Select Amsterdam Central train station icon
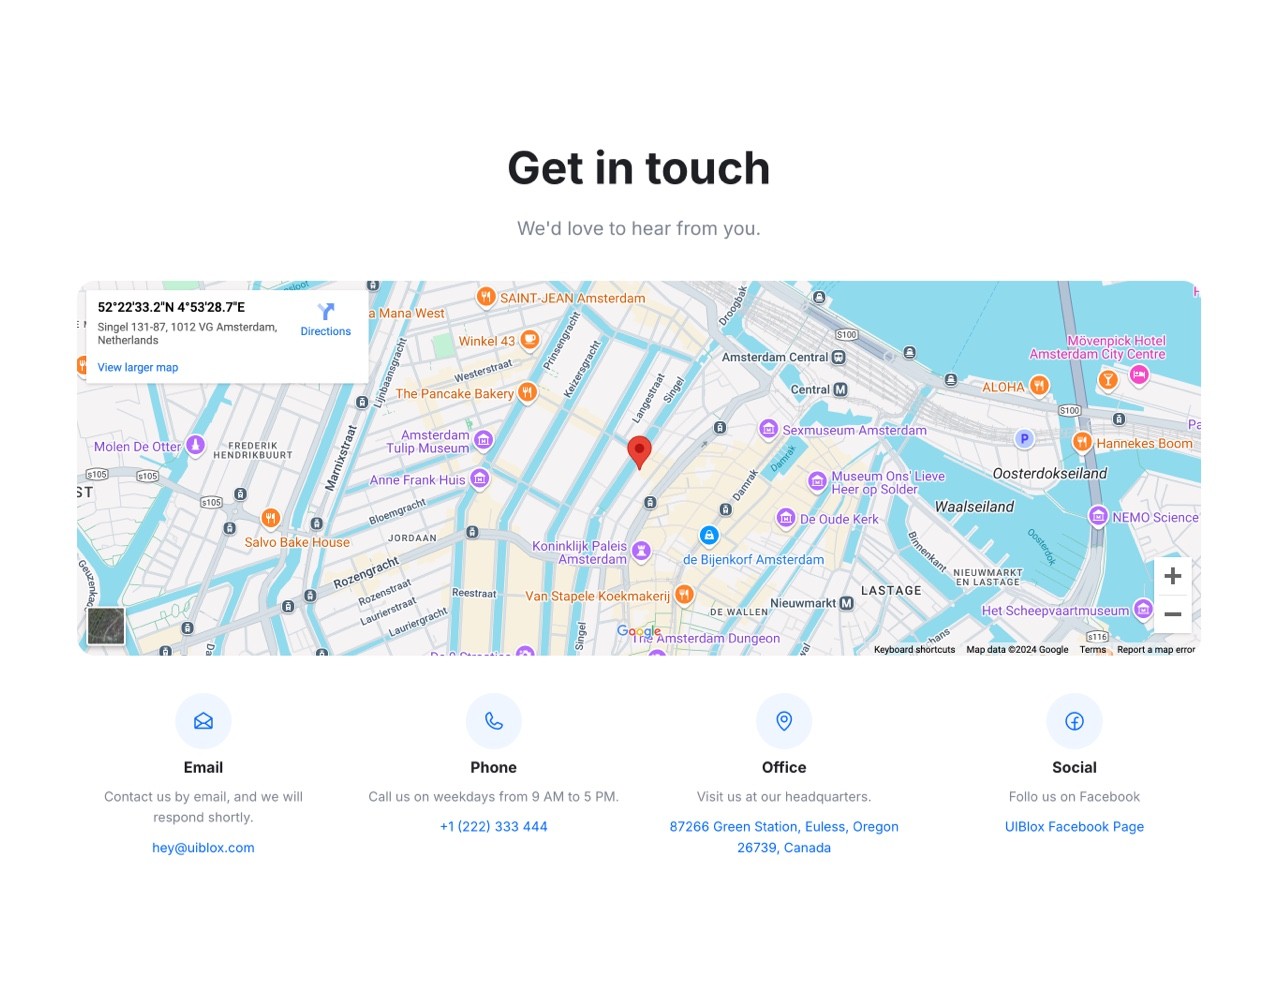This screenshot has width=1280, height=1000. [838, 357]
